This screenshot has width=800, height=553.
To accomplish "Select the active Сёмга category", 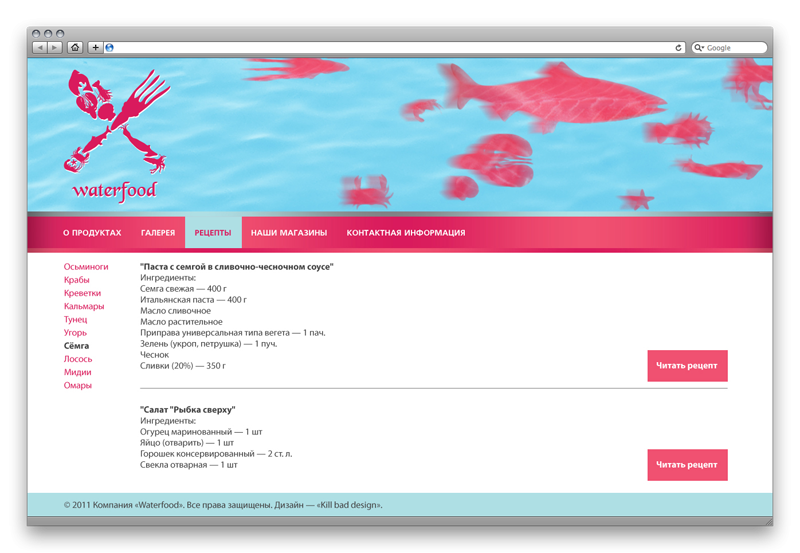I will [x=76, y=345].
